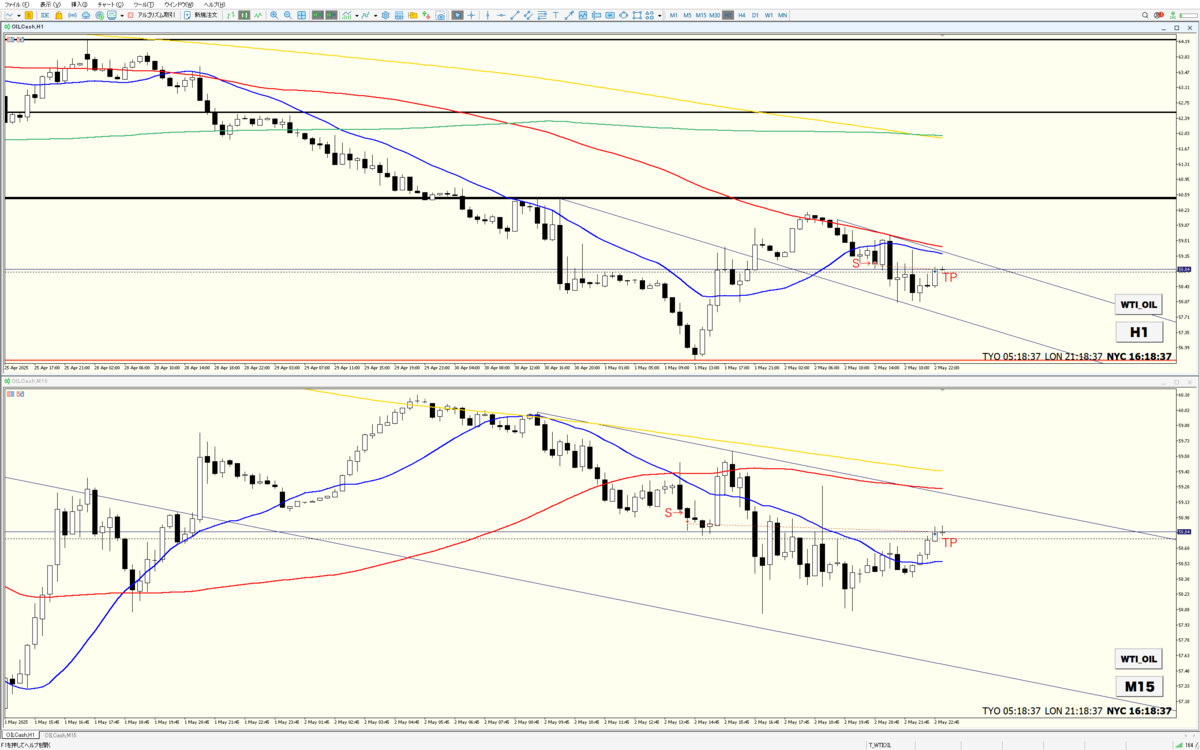Click the yellow dollar market icon

tap(29, 15)
